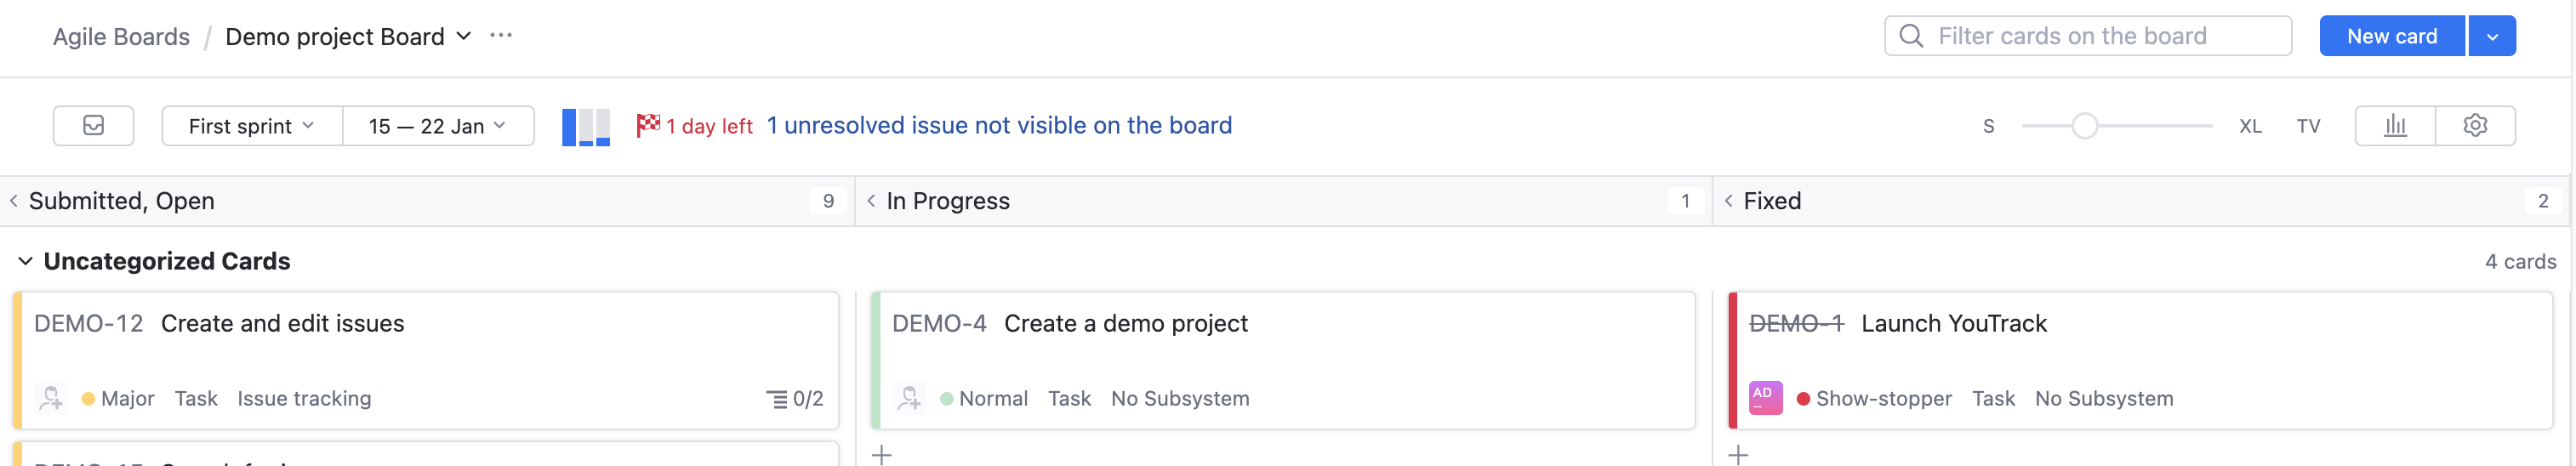Click the card size slider handle
Screen dimensions: 2576x466
pos(2084,126)
